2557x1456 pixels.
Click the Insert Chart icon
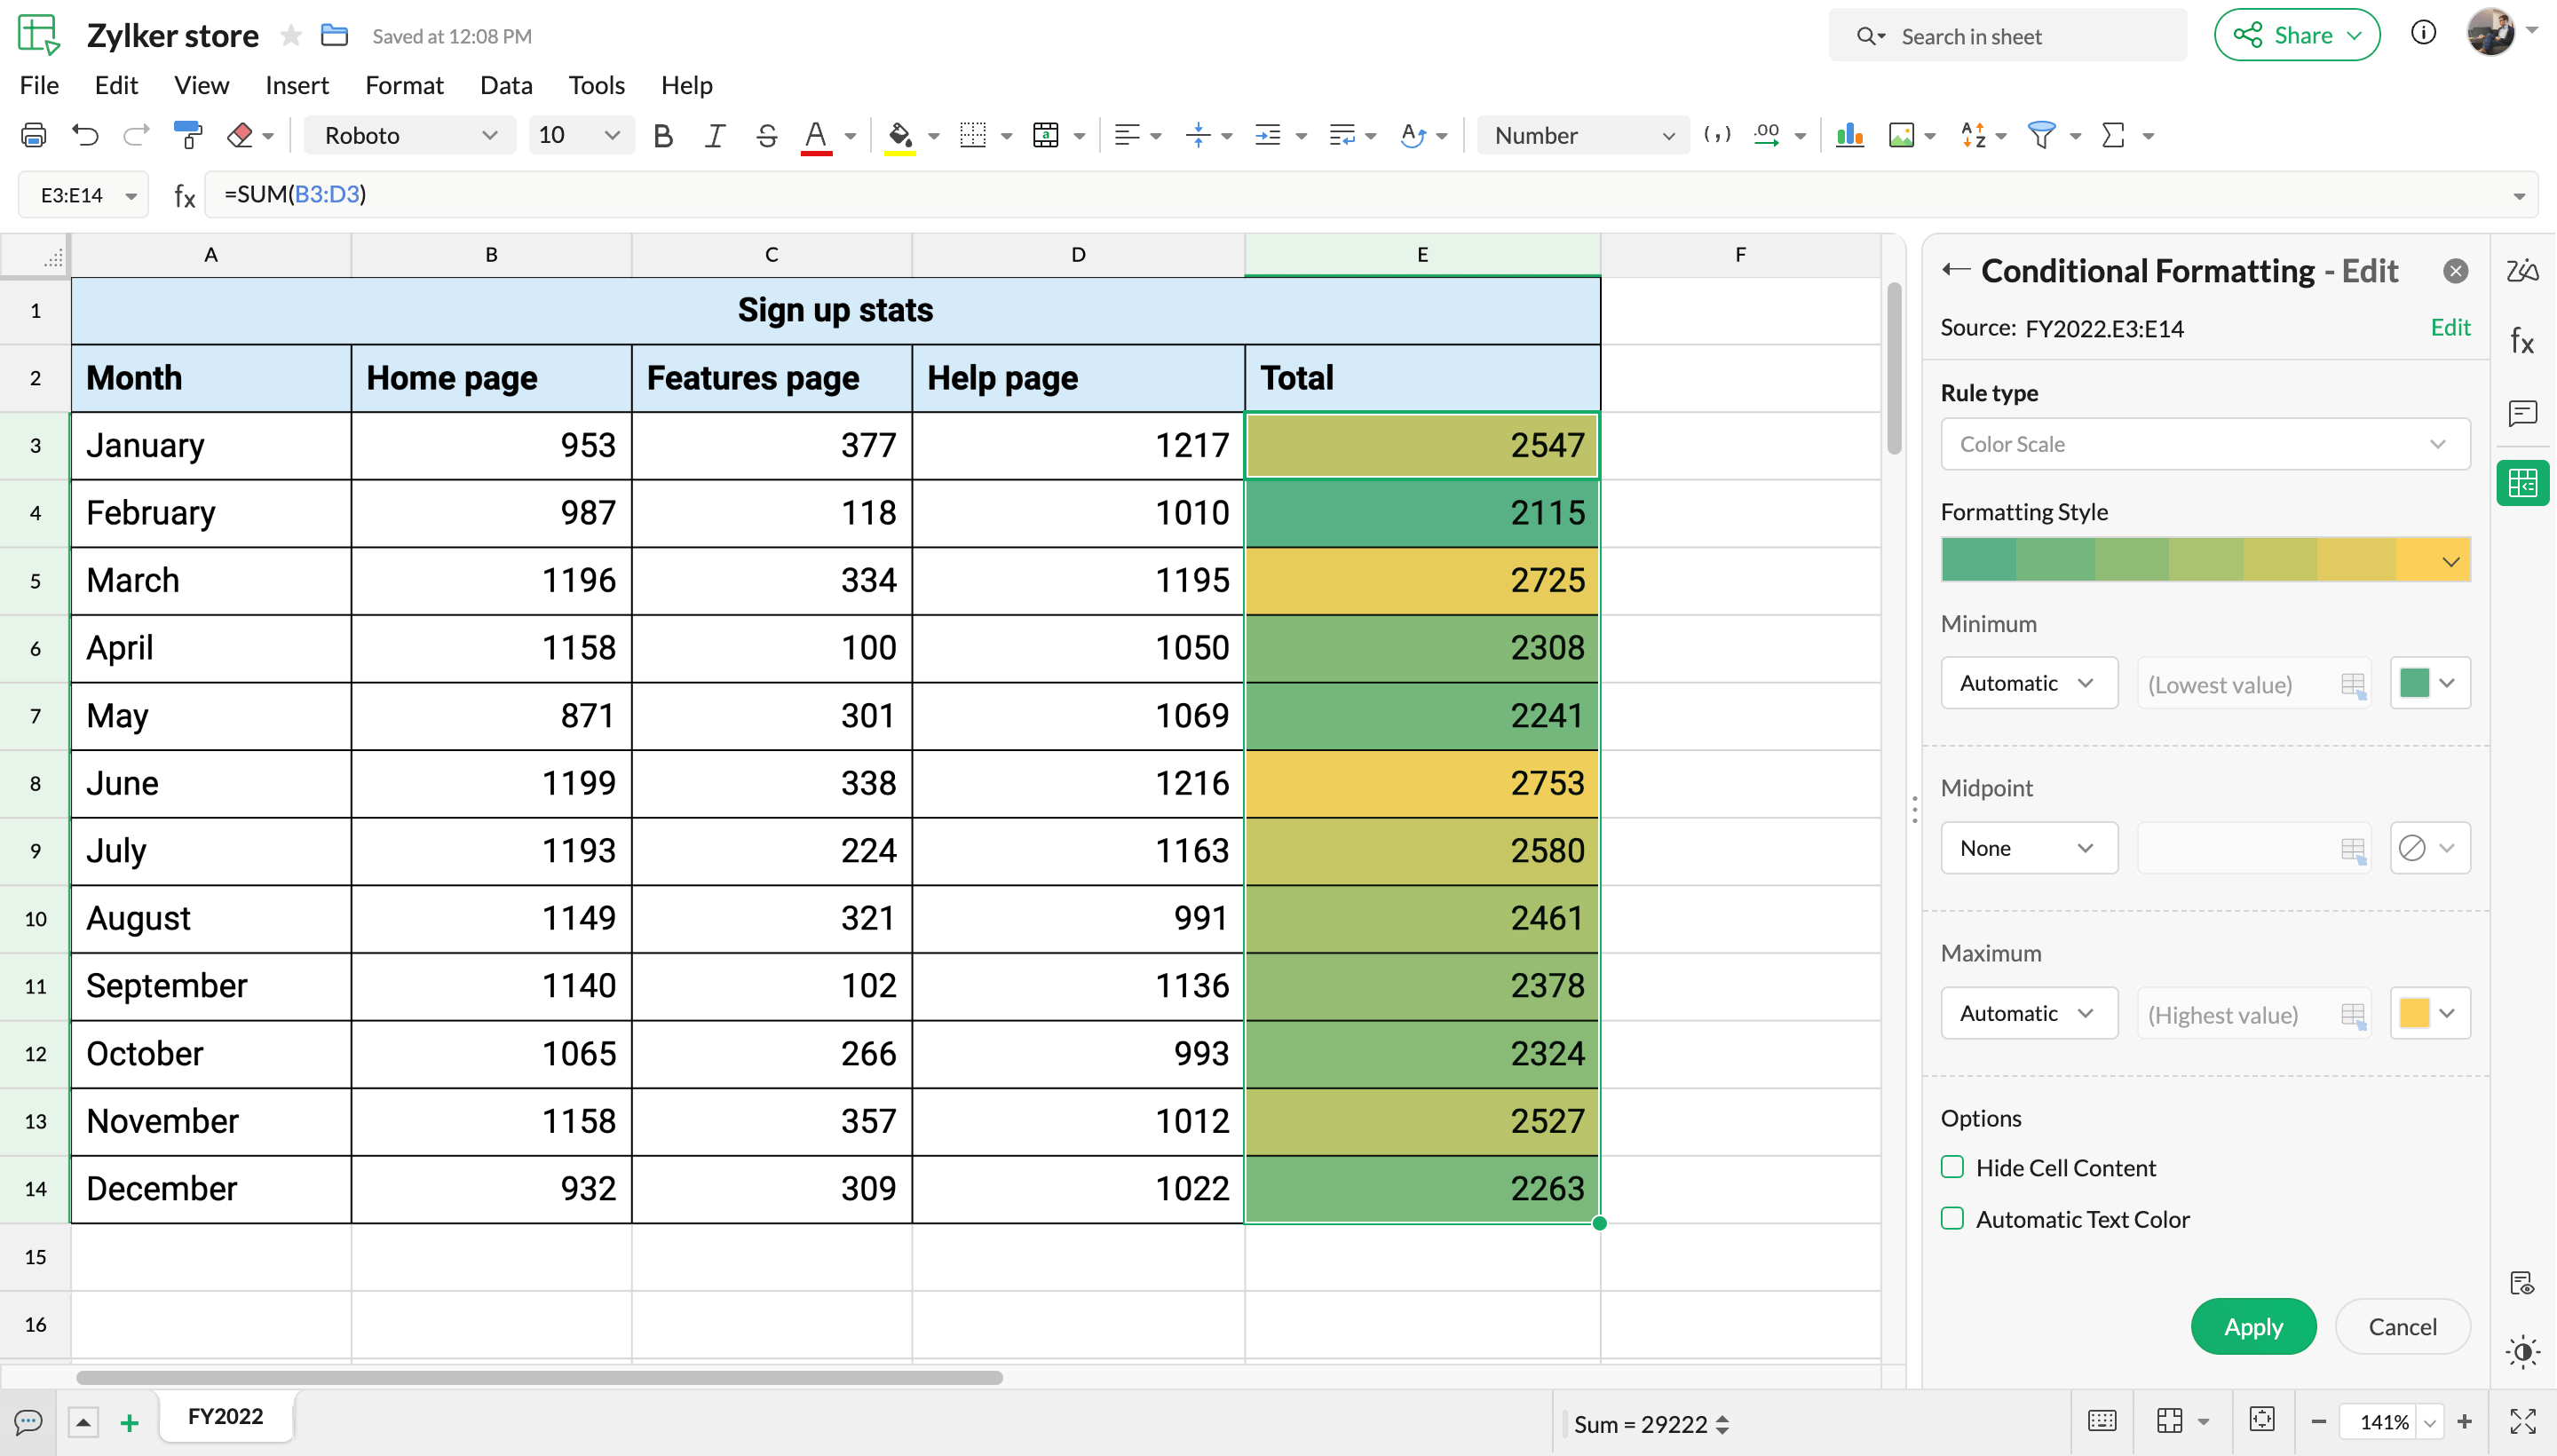[x=1849, y=135]
